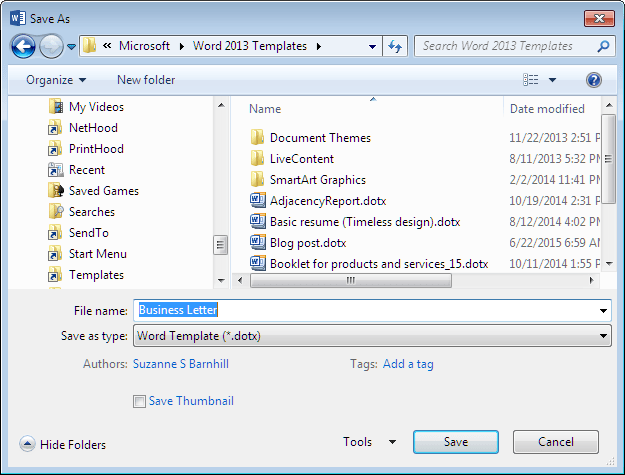Sort by the Name column header
Viewport: 625px width, 475px height.
(x=265, y=109)
